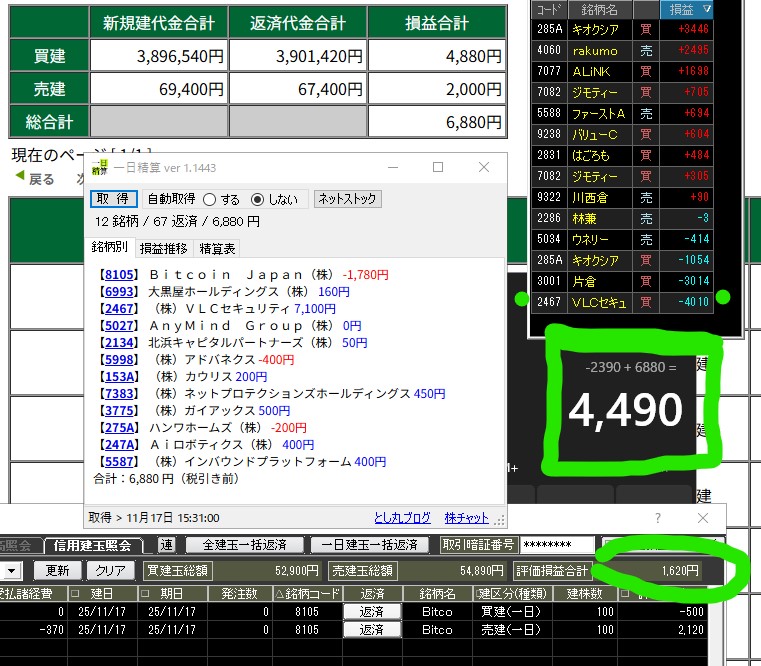Click the help question mark icon
This screenshot has width=761, height=666.
pos(657,518)
